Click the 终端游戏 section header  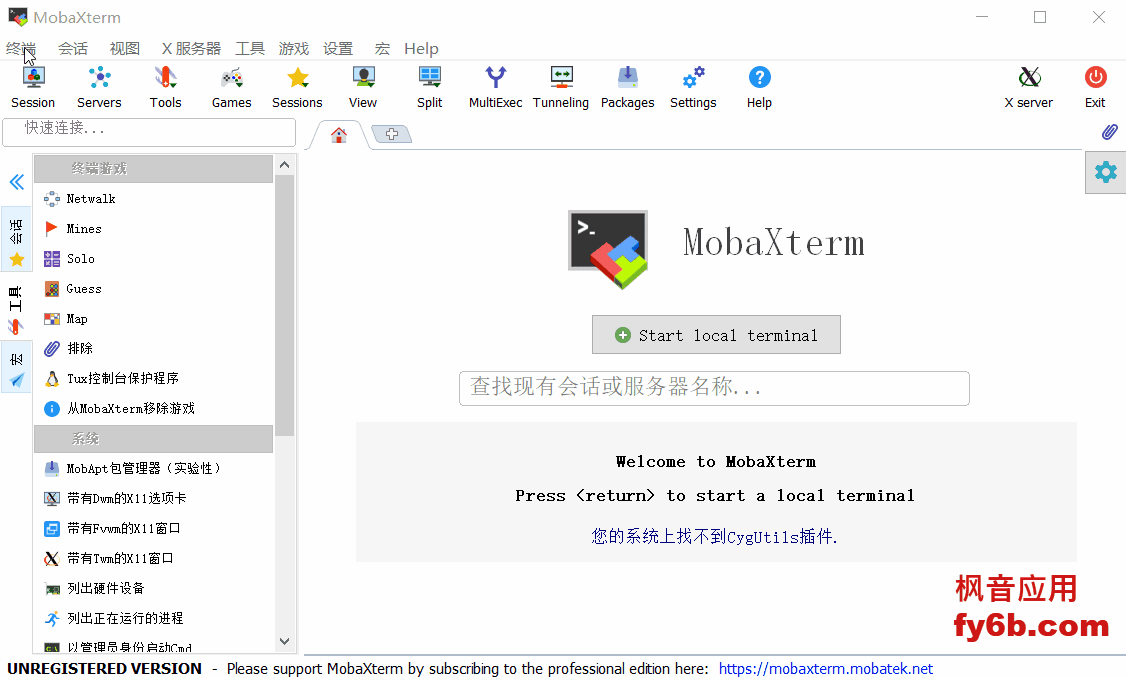click(x=154, y=169)
